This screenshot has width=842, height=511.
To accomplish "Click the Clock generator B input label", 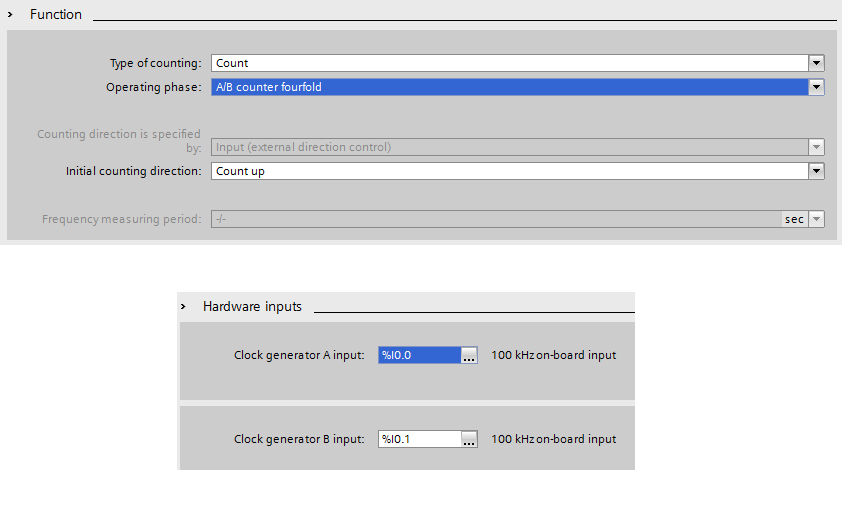I will [299, 439].
